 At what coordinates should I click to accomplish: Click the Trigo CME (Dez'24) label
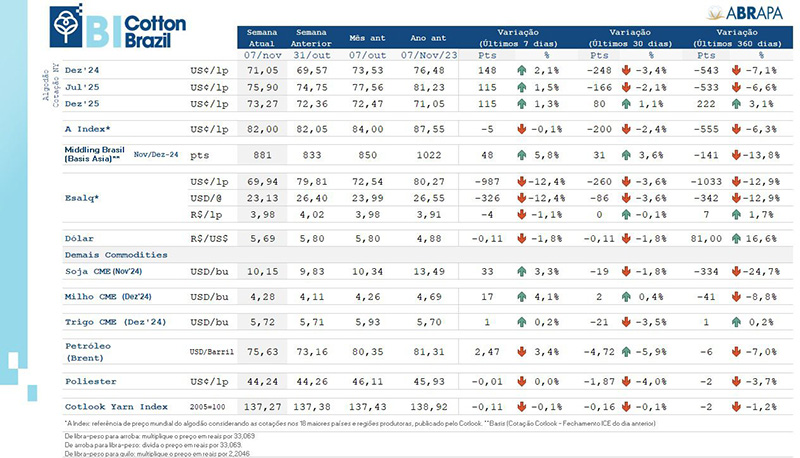pos(115,322)
